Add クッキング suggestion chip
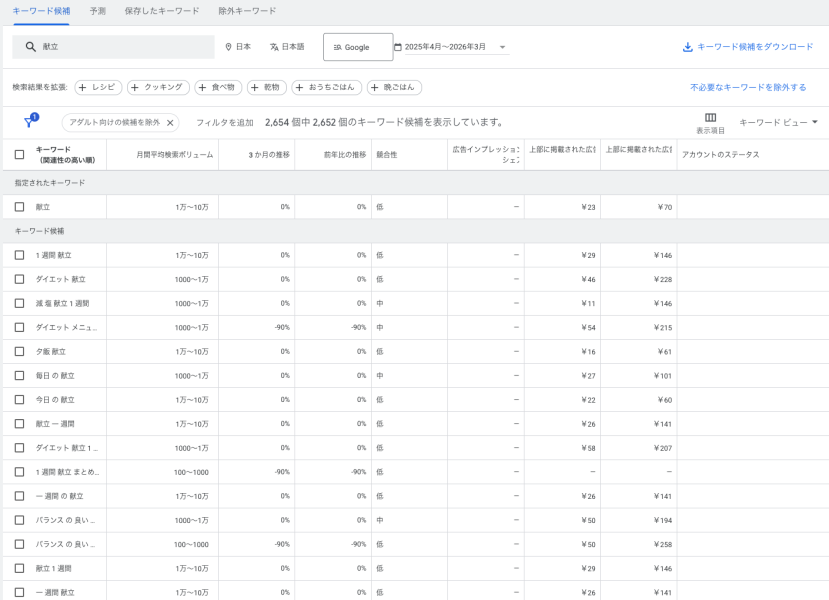Screen dimensions: 829x600 click(158, 87)
